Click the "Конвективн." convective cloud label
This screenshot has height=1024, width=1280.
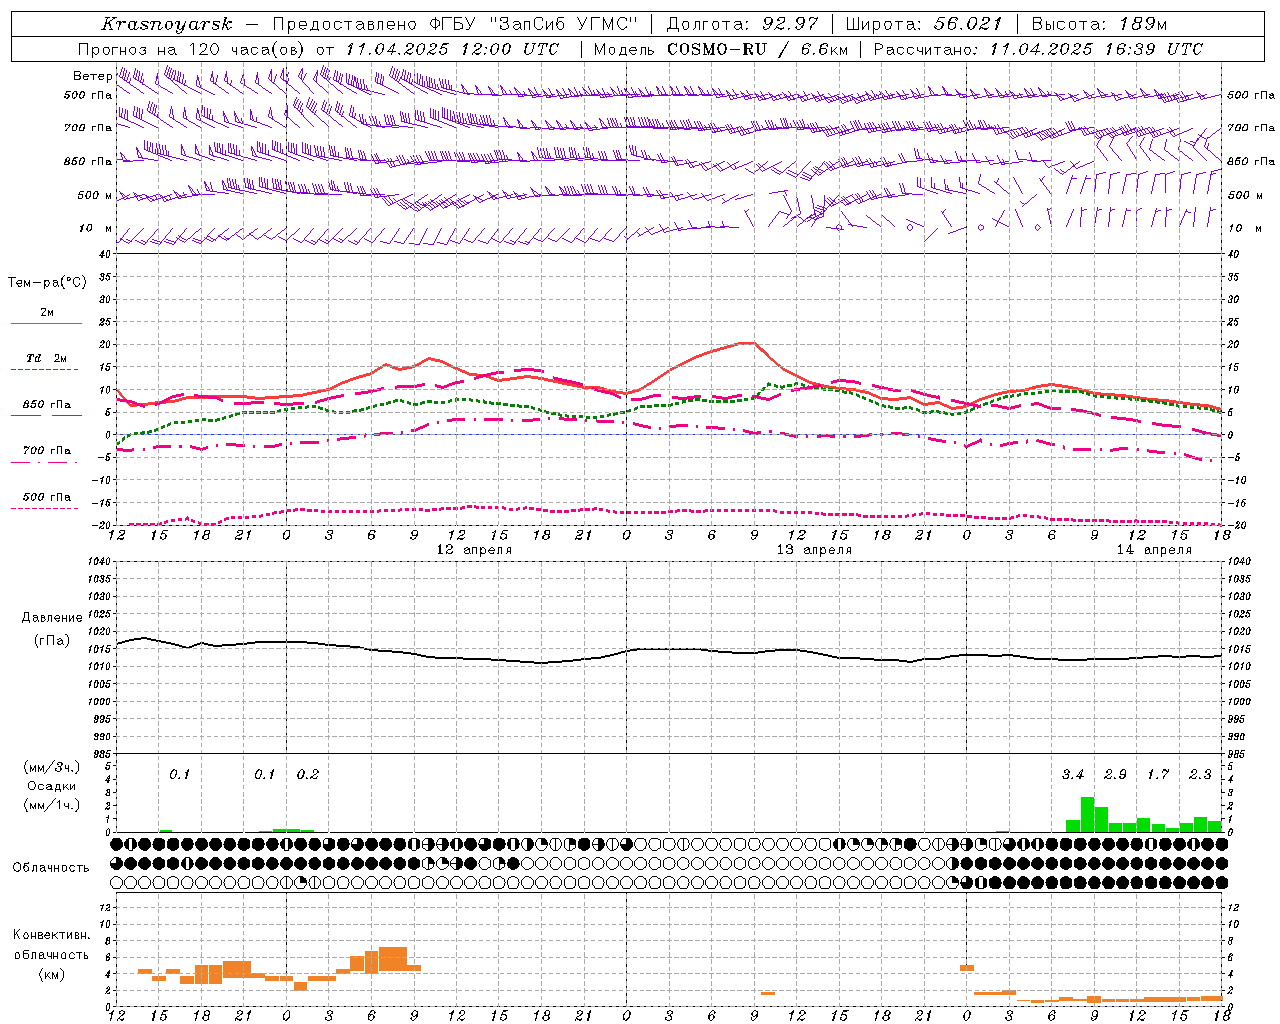point(52,935)
